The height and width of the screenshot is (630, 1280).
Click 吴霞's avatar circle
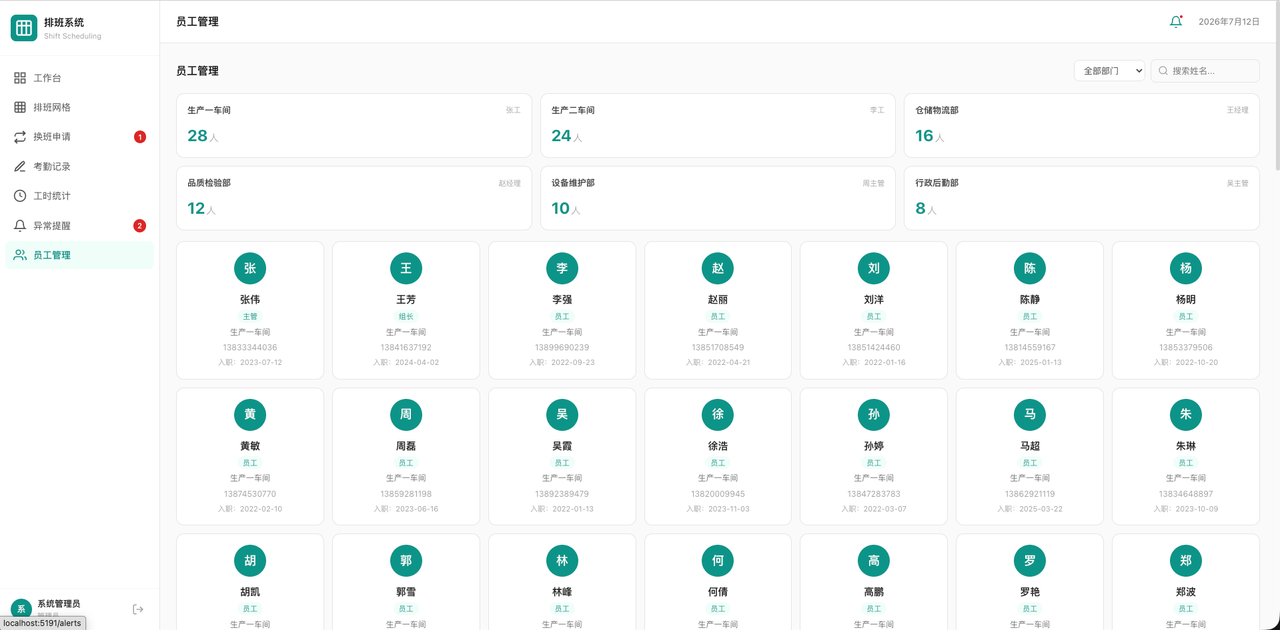tap(562, 414)
